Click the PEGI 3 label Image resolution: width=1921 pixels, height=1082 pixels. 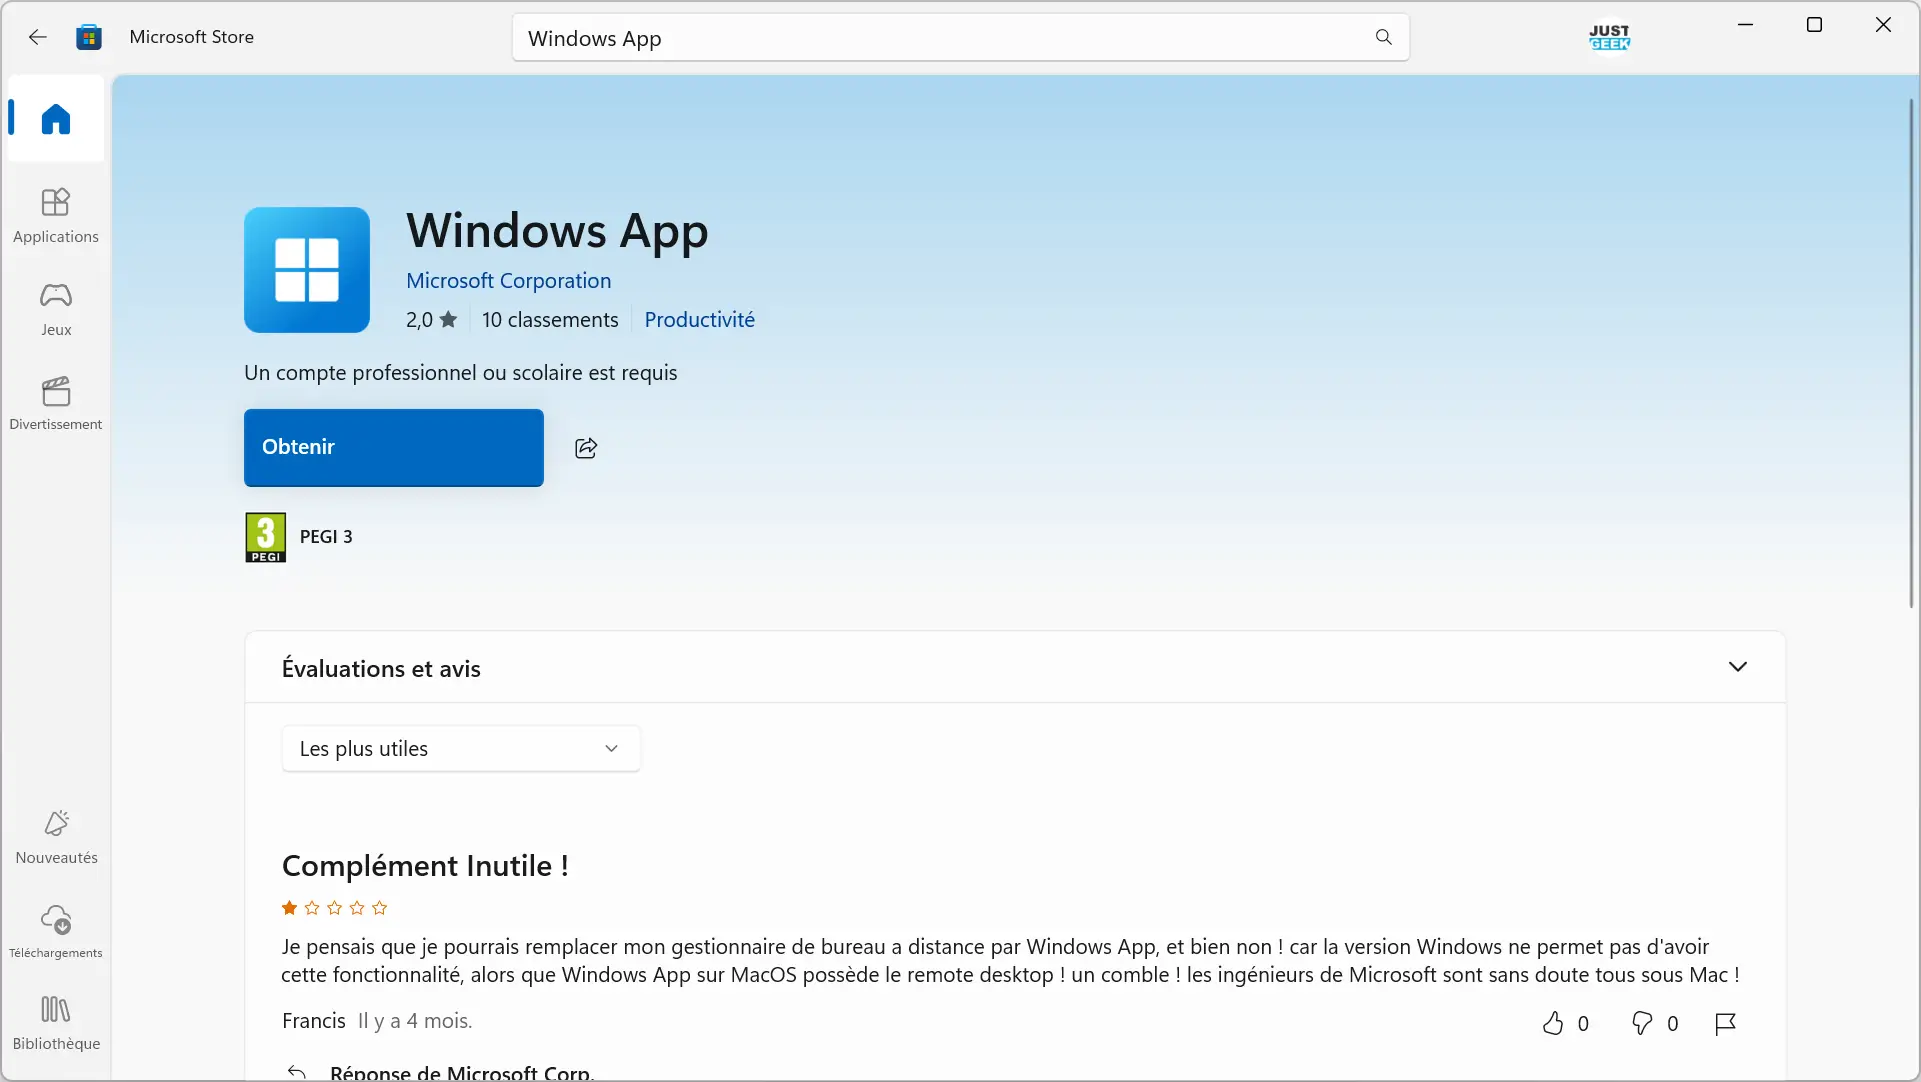pyautogui.click(x=326, y=537)
